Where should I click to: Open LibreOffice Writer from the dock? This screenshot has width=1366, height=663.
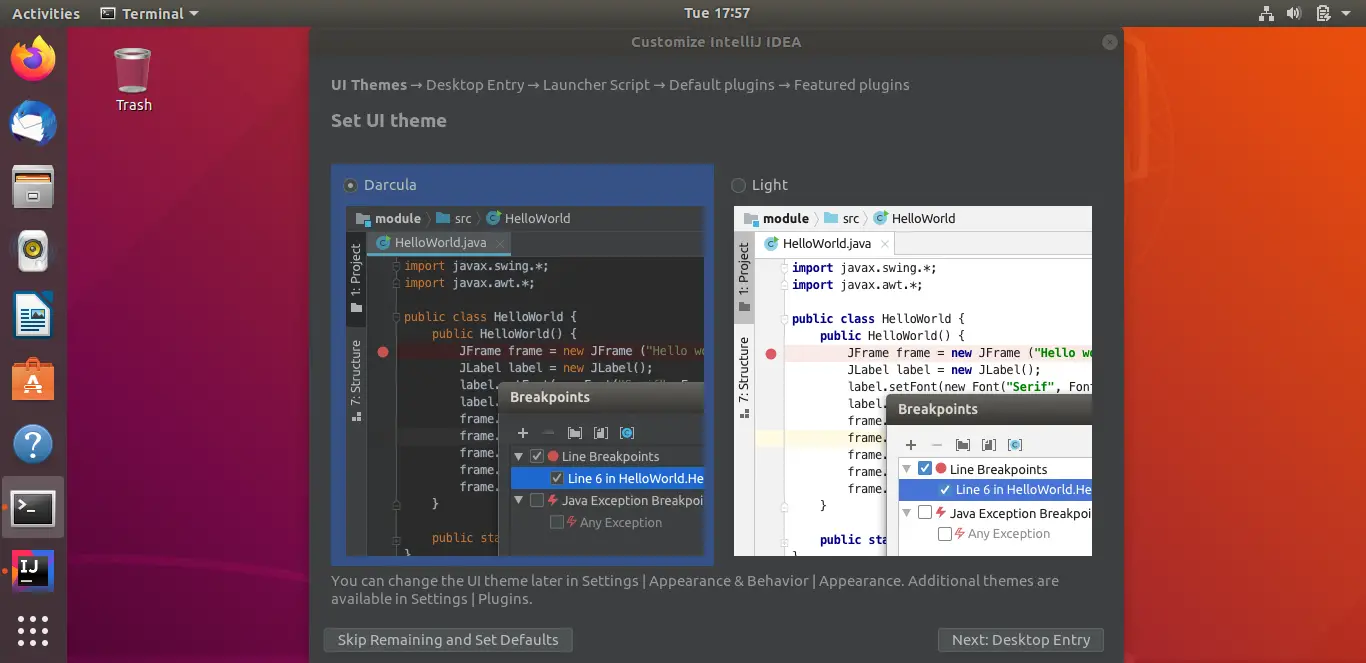tap(33, 316)
